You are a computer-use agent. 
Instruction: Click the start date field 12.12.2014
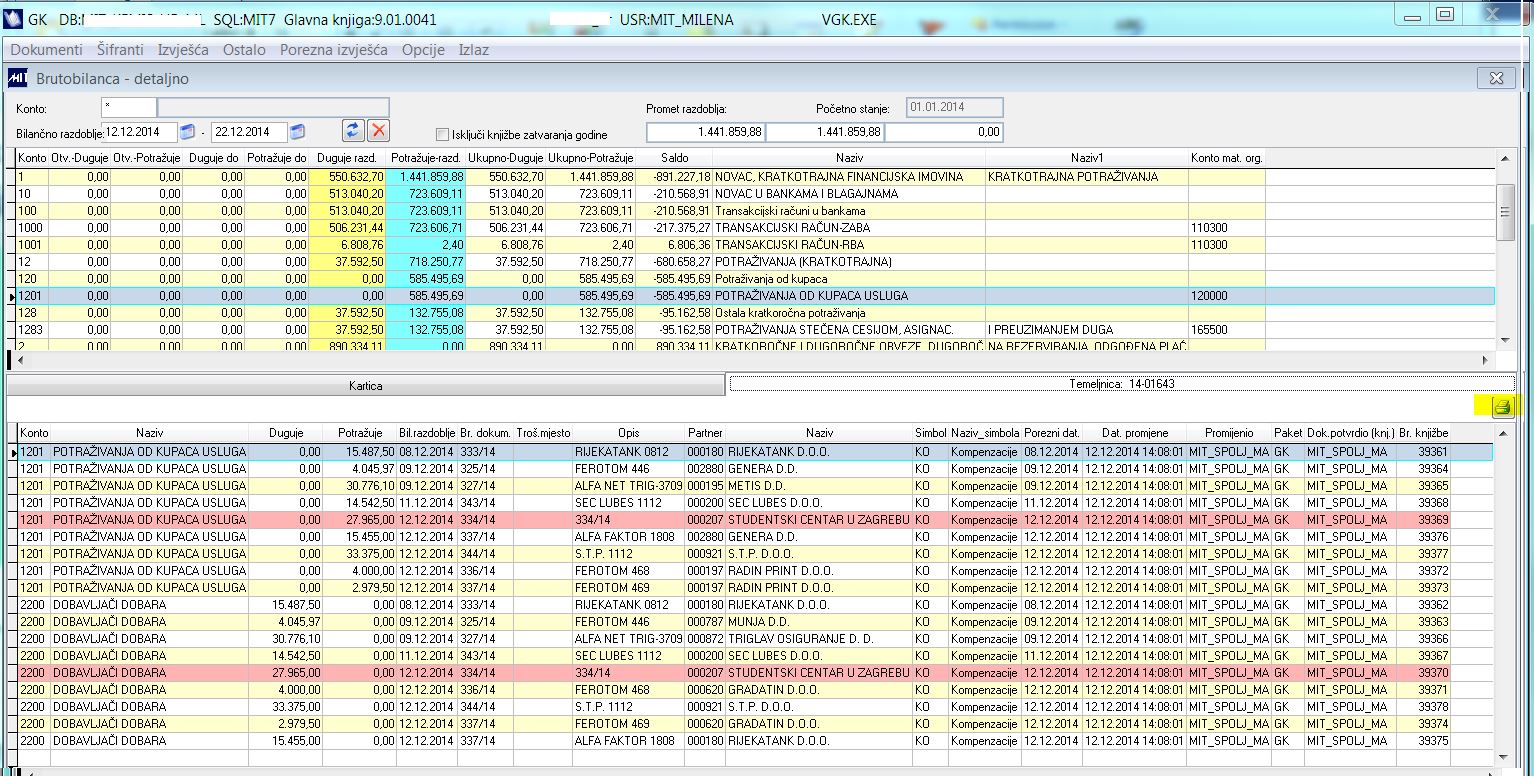pyautogui.click(x=141, y=132)
